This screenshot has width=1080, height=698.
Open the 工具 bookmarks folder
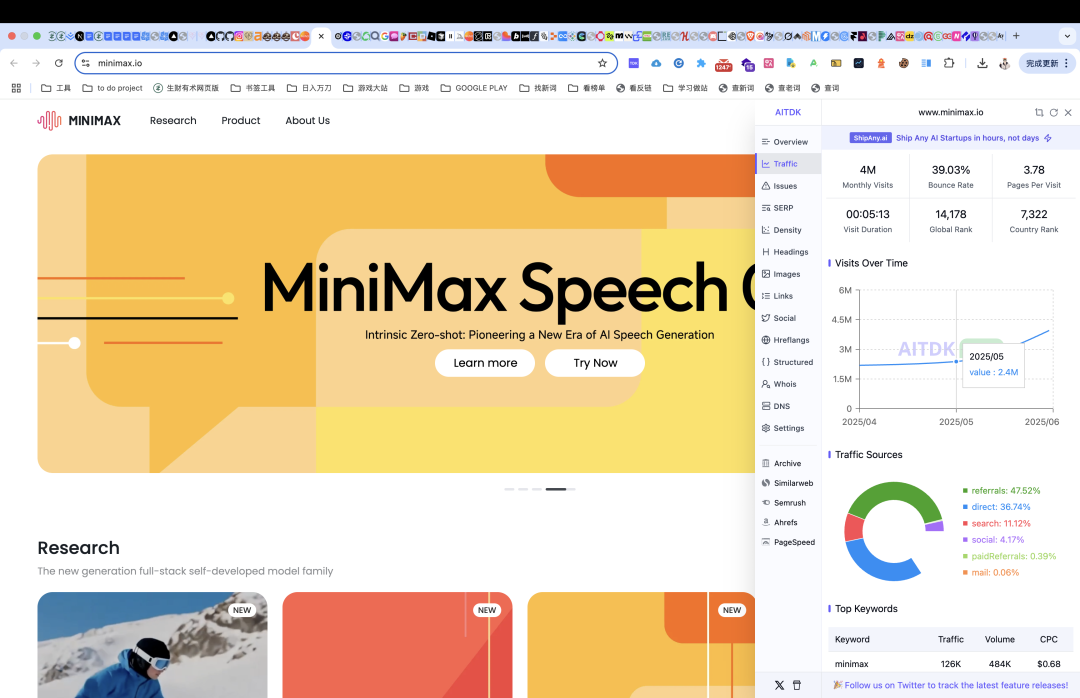[x=56, y=88]
